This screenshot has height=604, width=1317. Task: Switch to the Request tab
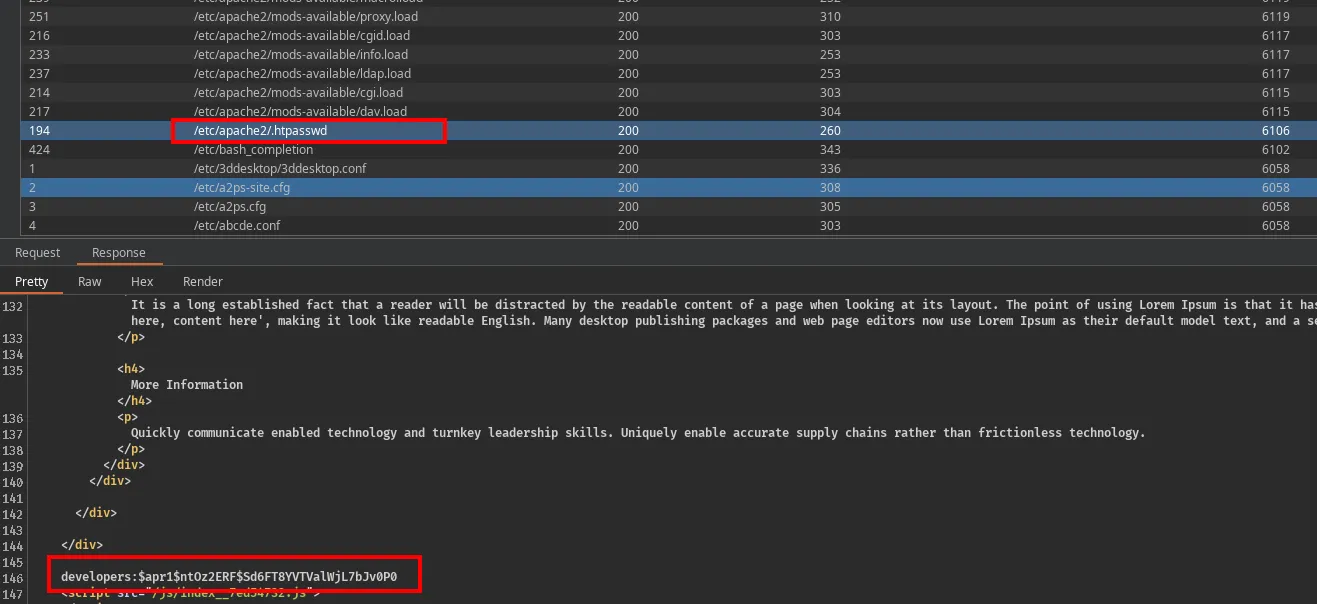click(38, 253)
